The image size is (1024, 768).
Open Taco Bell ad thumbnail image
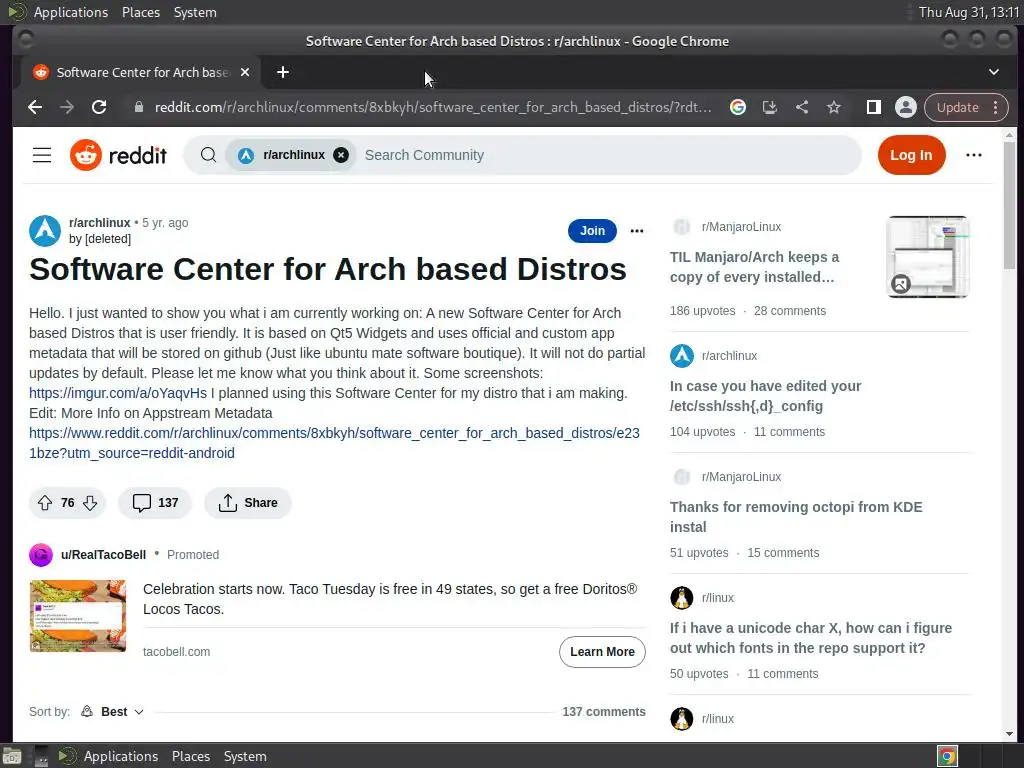[x=78, y=616]
